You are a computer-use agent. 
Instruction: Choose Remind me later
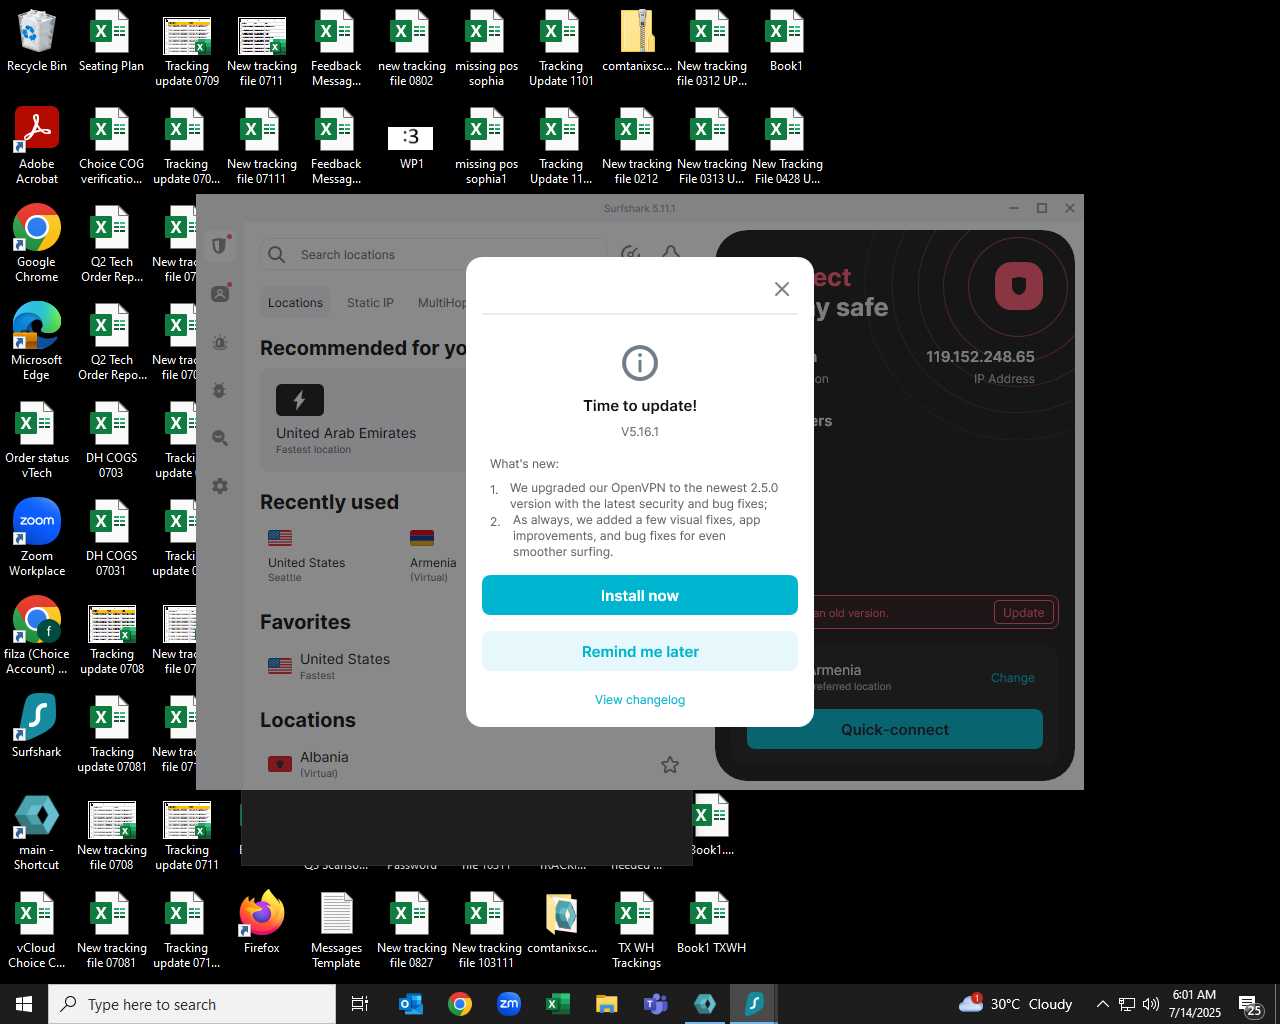pyautogui.click(x=640, y=651)
